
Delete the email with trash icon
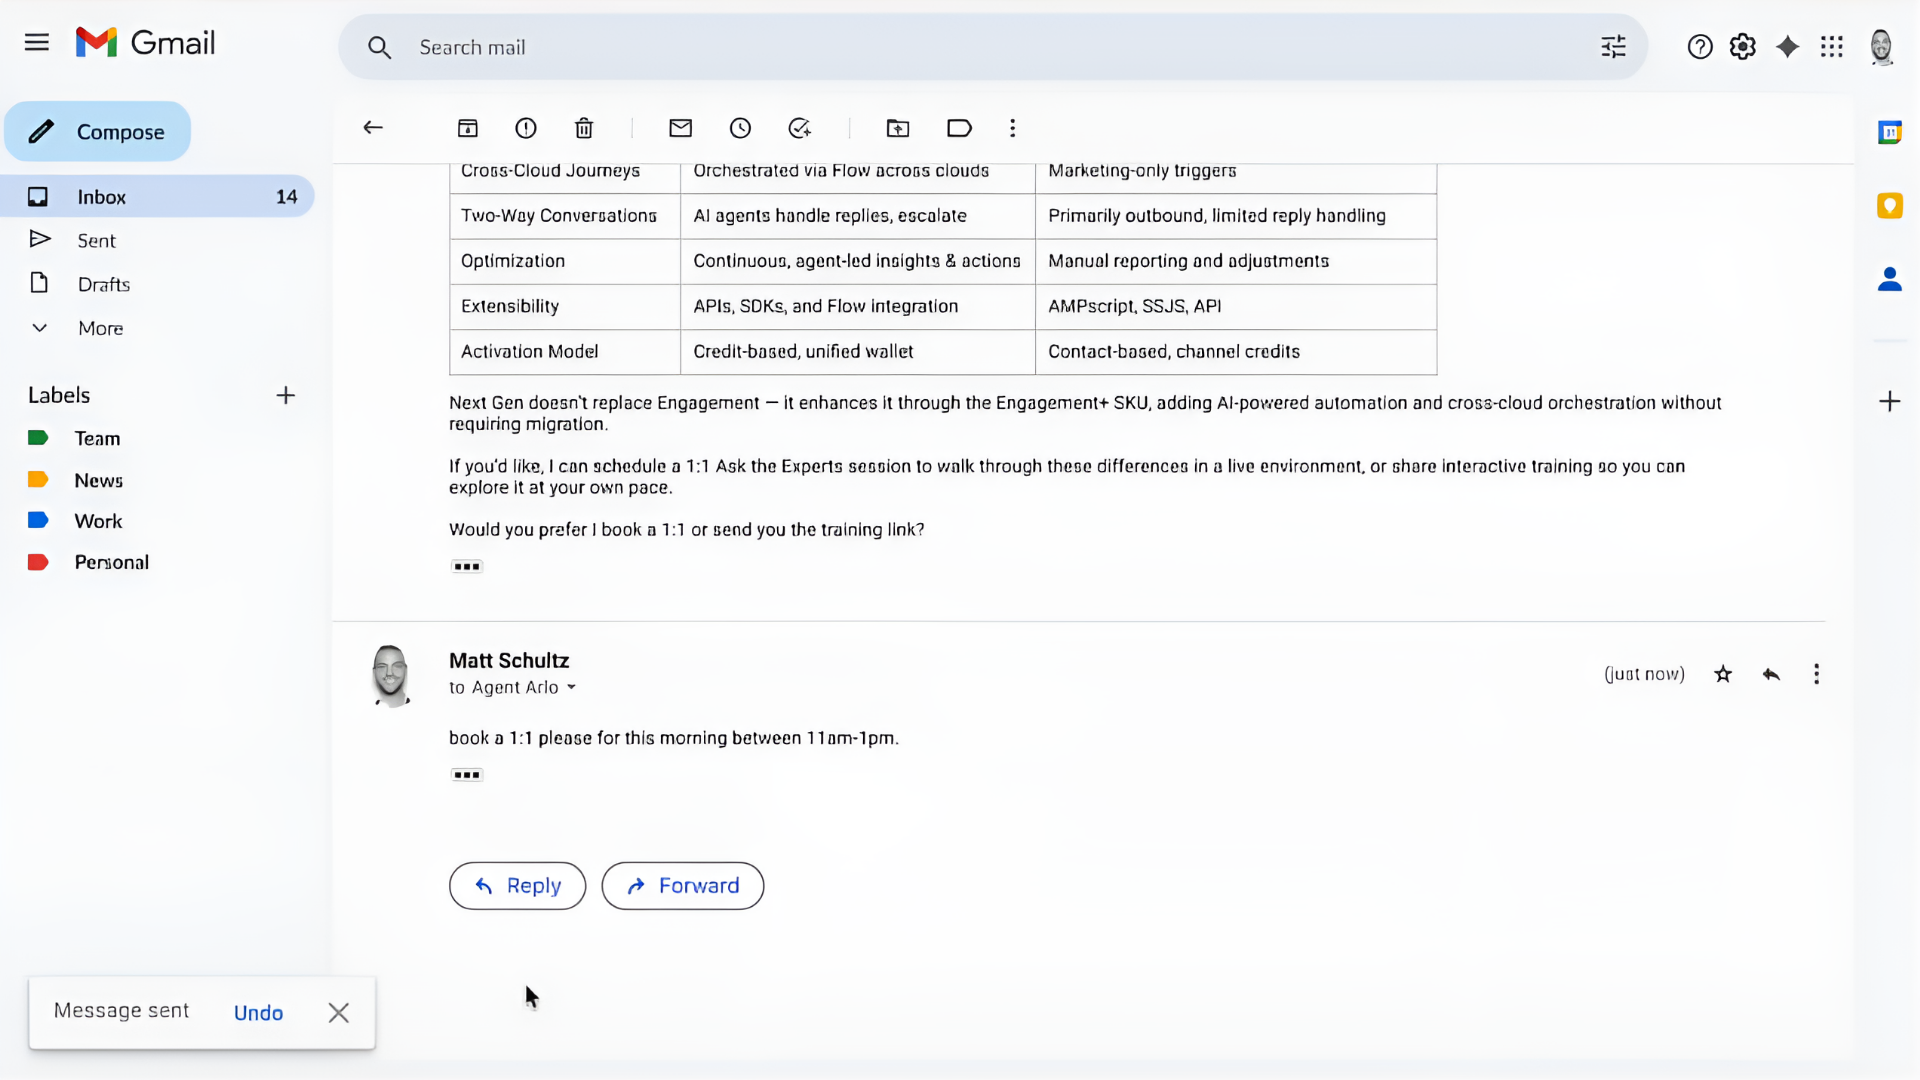pos(584,128)
